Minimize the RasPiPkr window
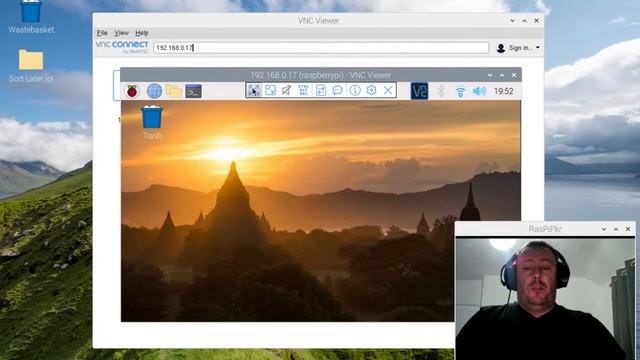This screenshot has height=360, width=640. (604, 229)
